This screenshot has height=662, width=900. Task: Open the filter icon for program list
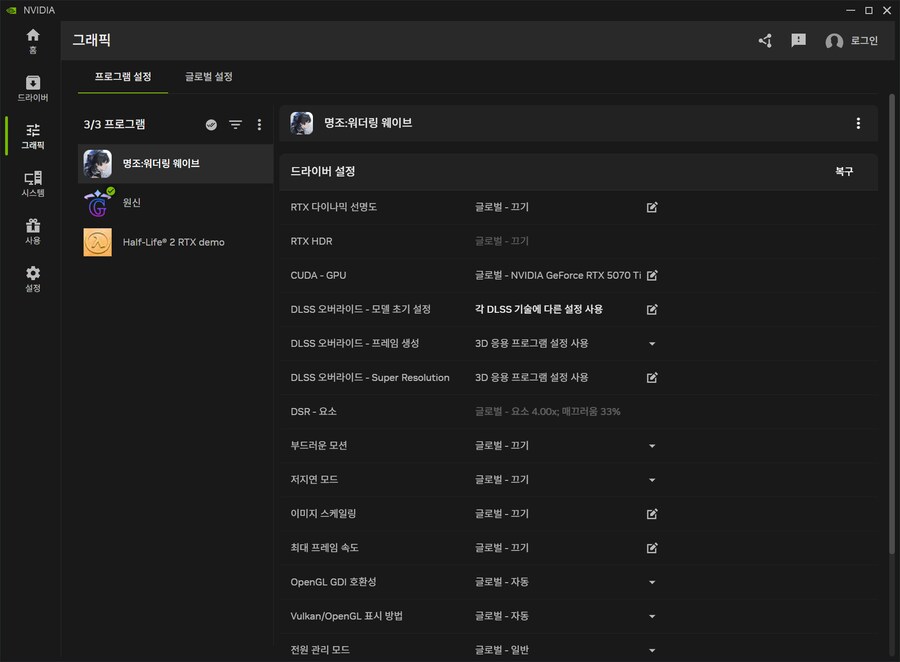click(235, 125)
